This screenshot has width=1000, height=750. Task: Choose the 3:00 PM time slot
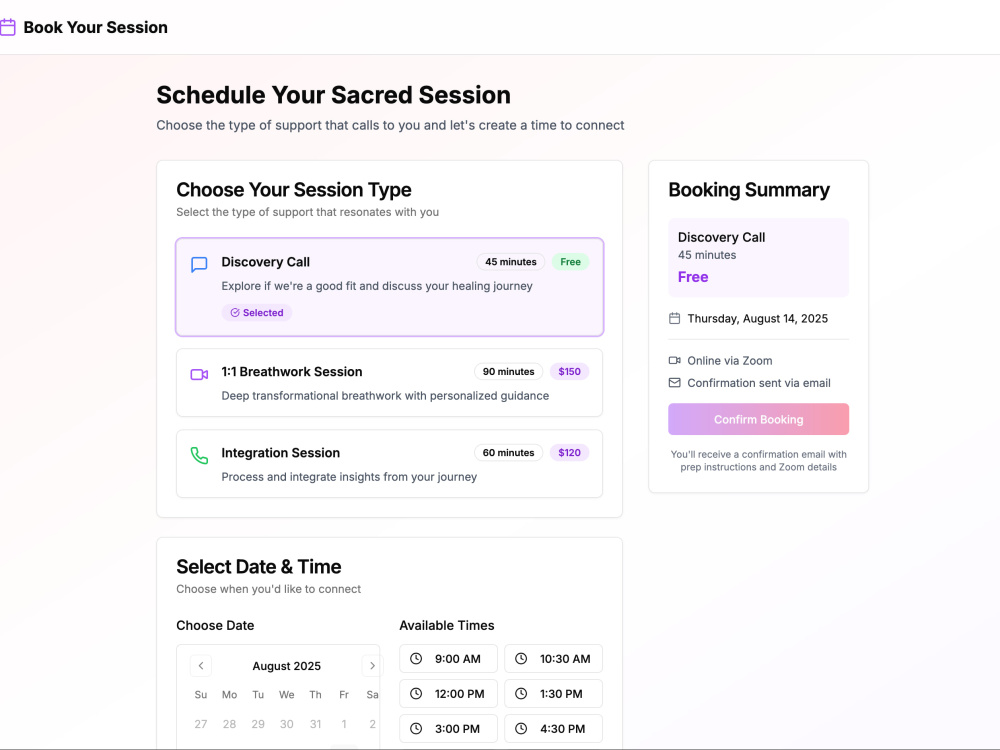[448, 728]
